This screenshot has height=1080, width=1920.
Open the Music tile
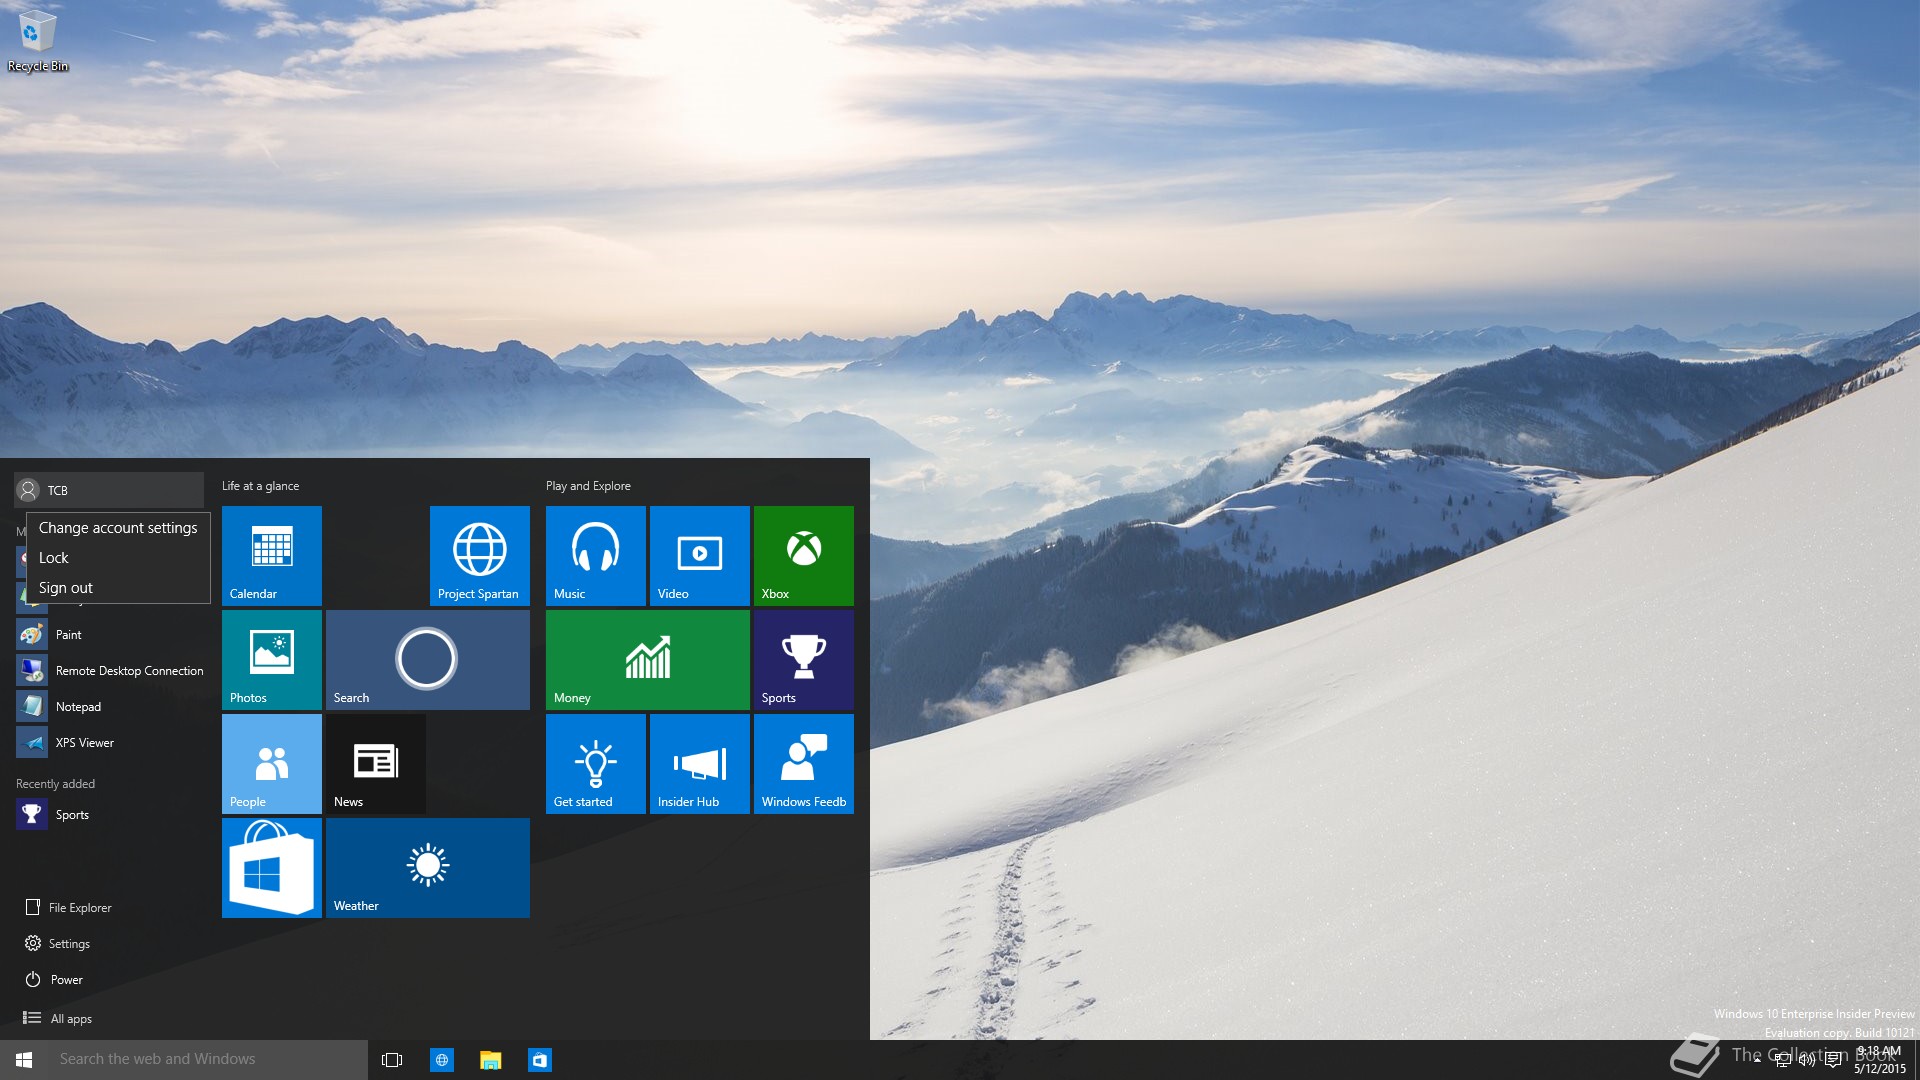pyautogui.click(x=596, y=555)
